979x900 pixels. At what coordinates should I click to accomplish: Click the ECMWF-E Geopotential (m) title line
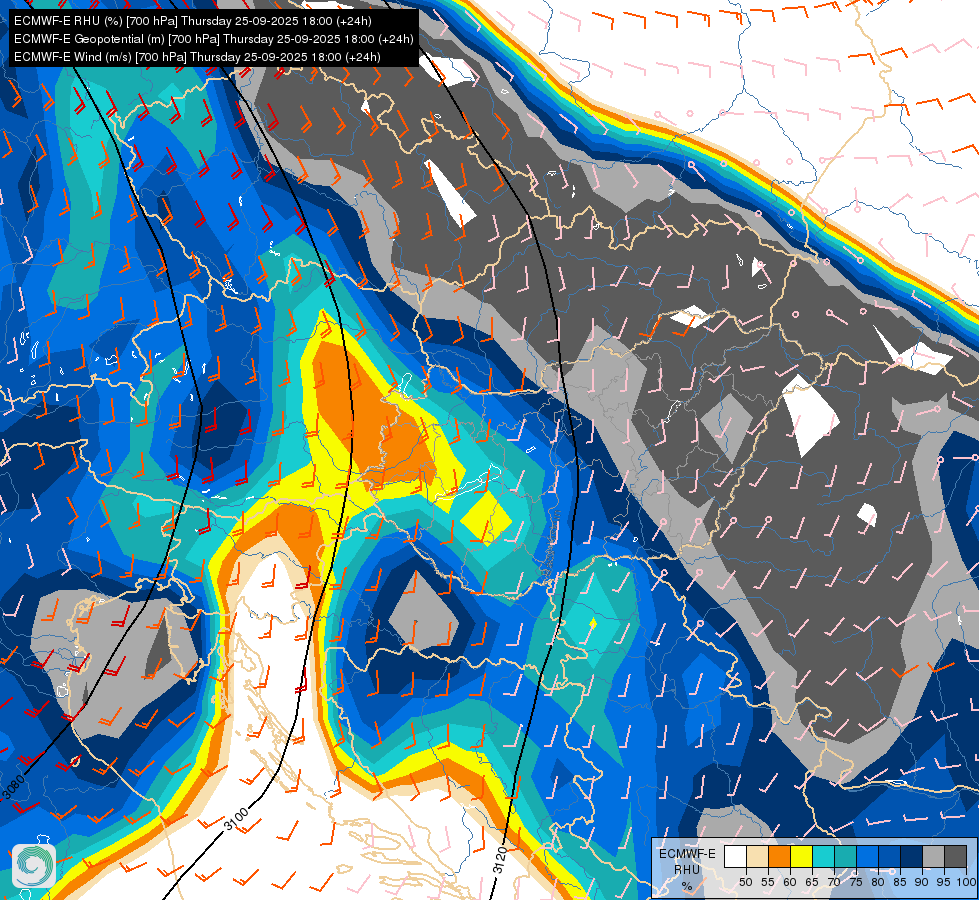[x=214, y=39]
